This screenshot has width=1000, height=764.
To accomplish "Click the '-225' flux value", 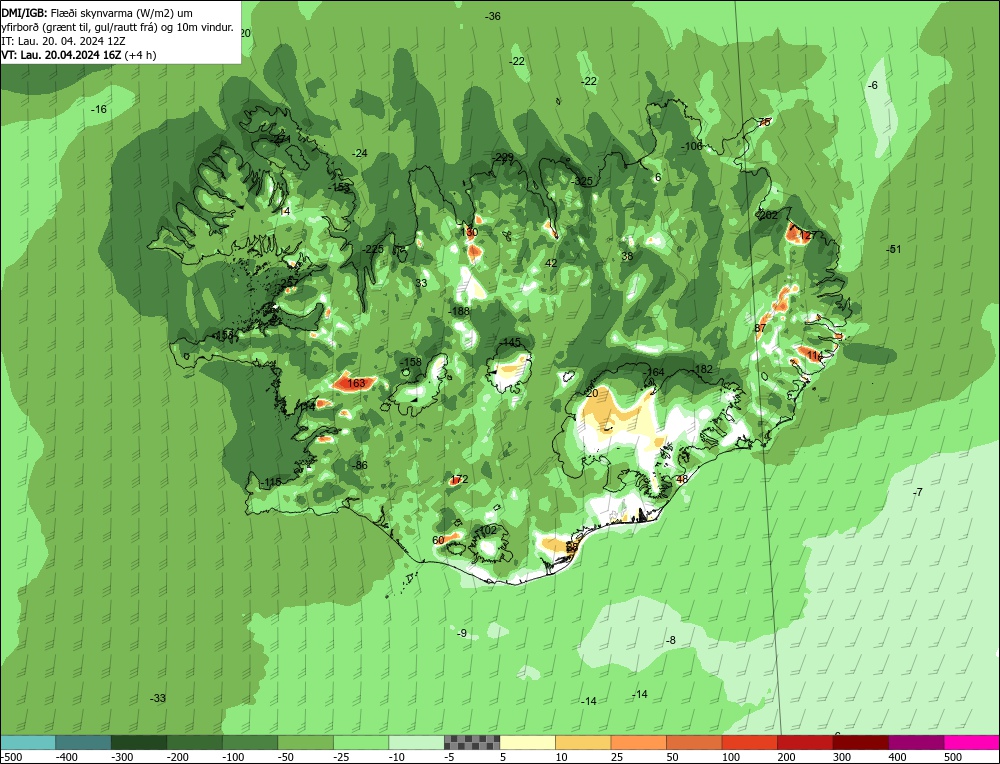I will click(x=373, y=249).
